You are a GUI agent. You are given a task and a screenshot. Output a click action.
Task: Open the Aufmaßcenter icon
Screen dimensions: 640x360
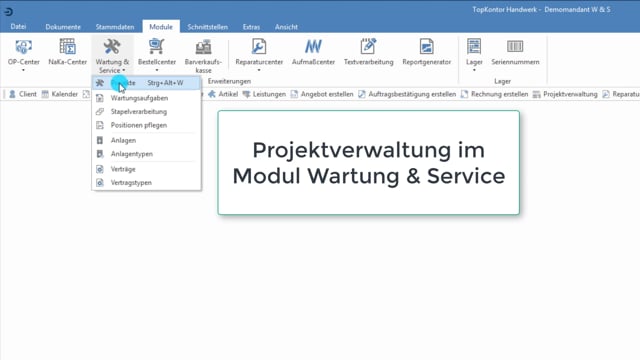pyautogui.click(x=313, y=47)
